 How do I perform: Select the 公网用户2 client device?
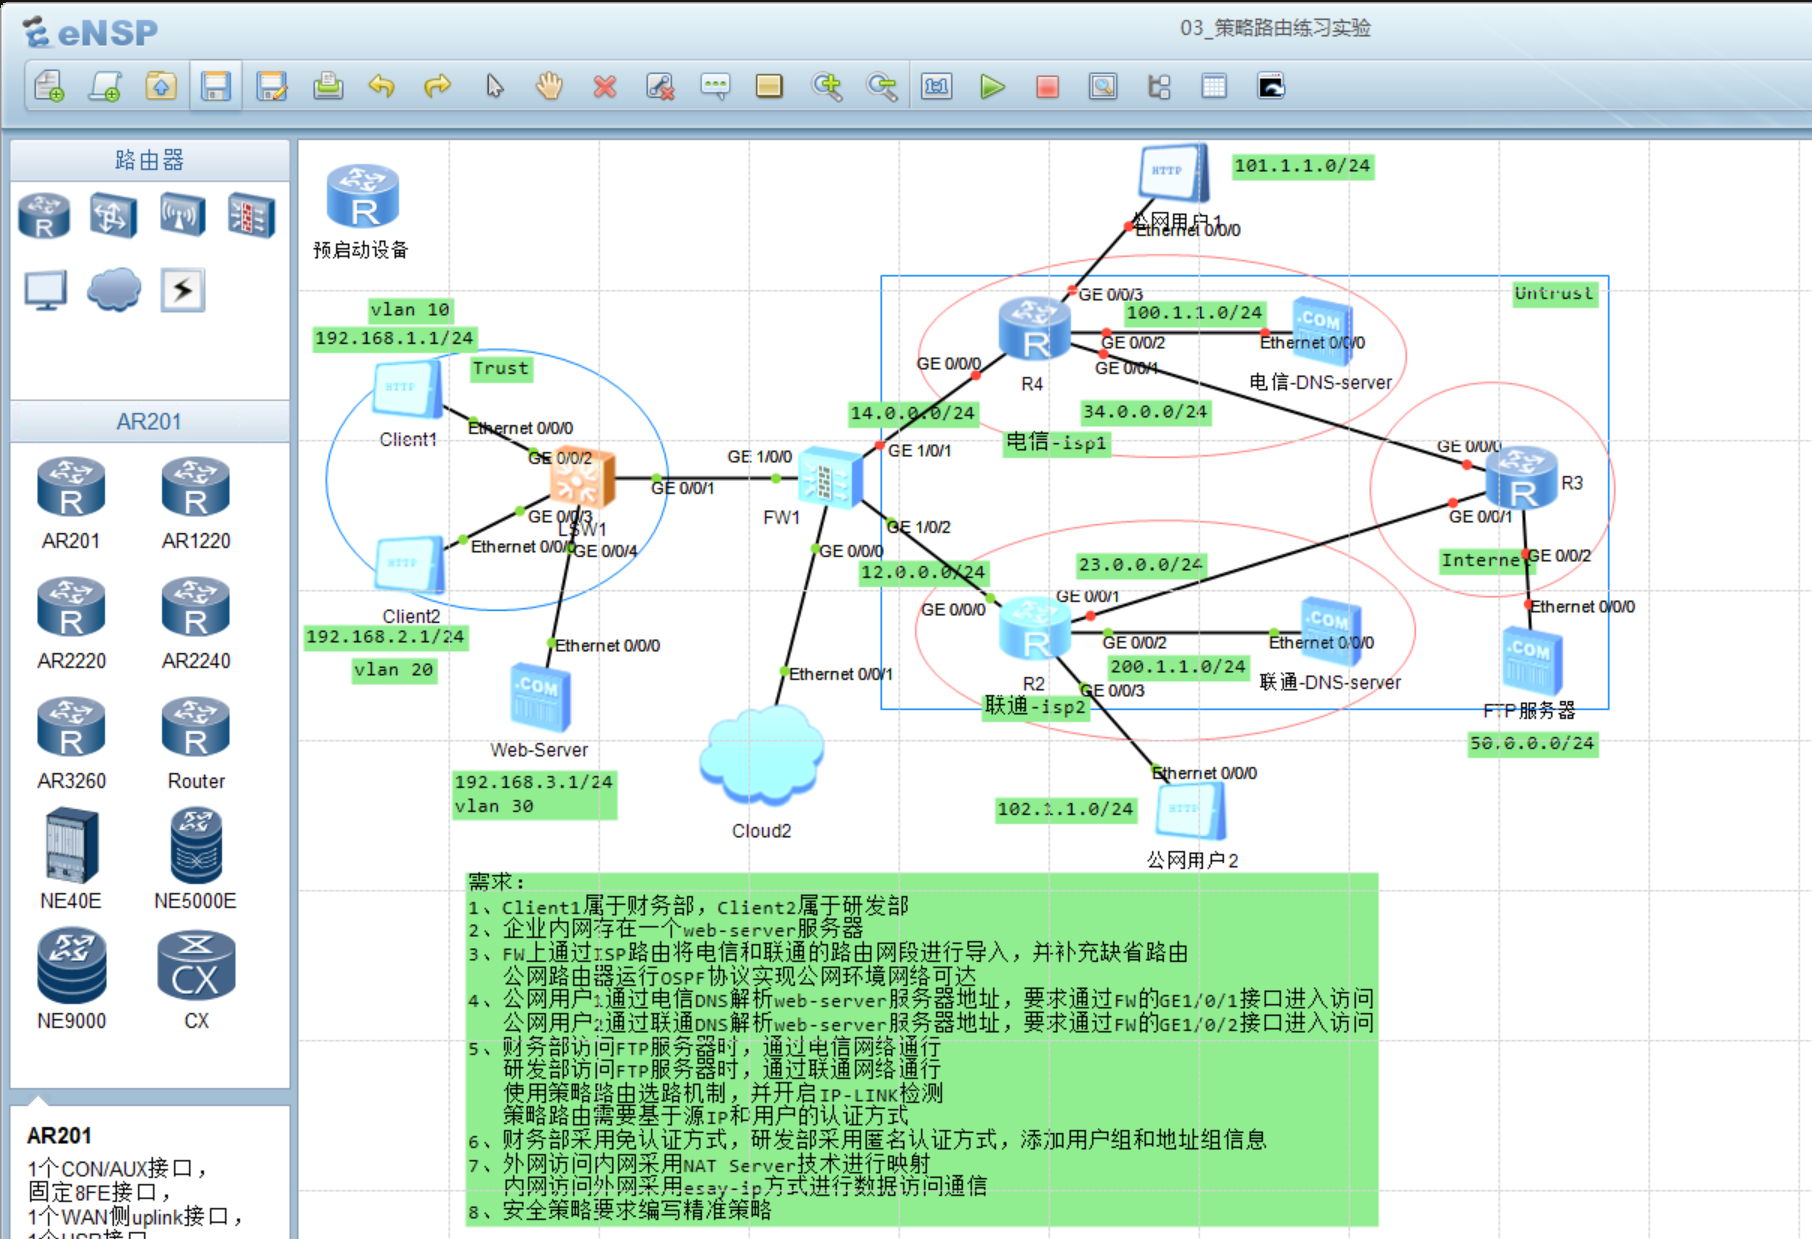(1190, 811)
